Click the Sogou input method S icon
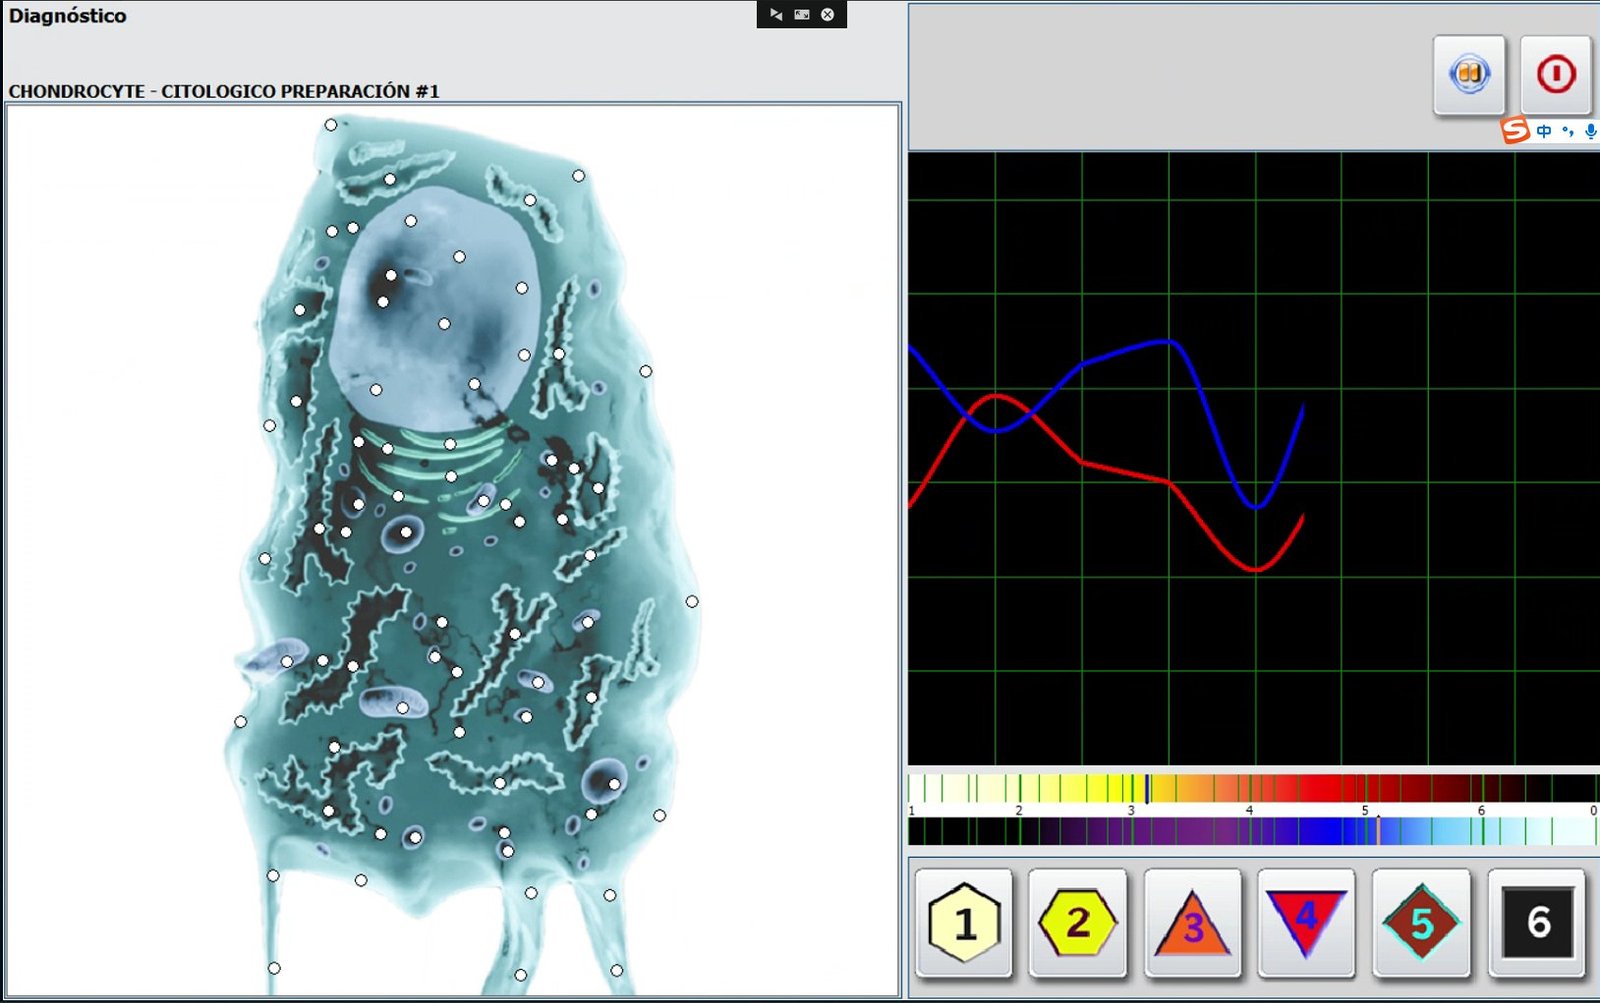1600x1003 pixels. (x=1515, y=130)
